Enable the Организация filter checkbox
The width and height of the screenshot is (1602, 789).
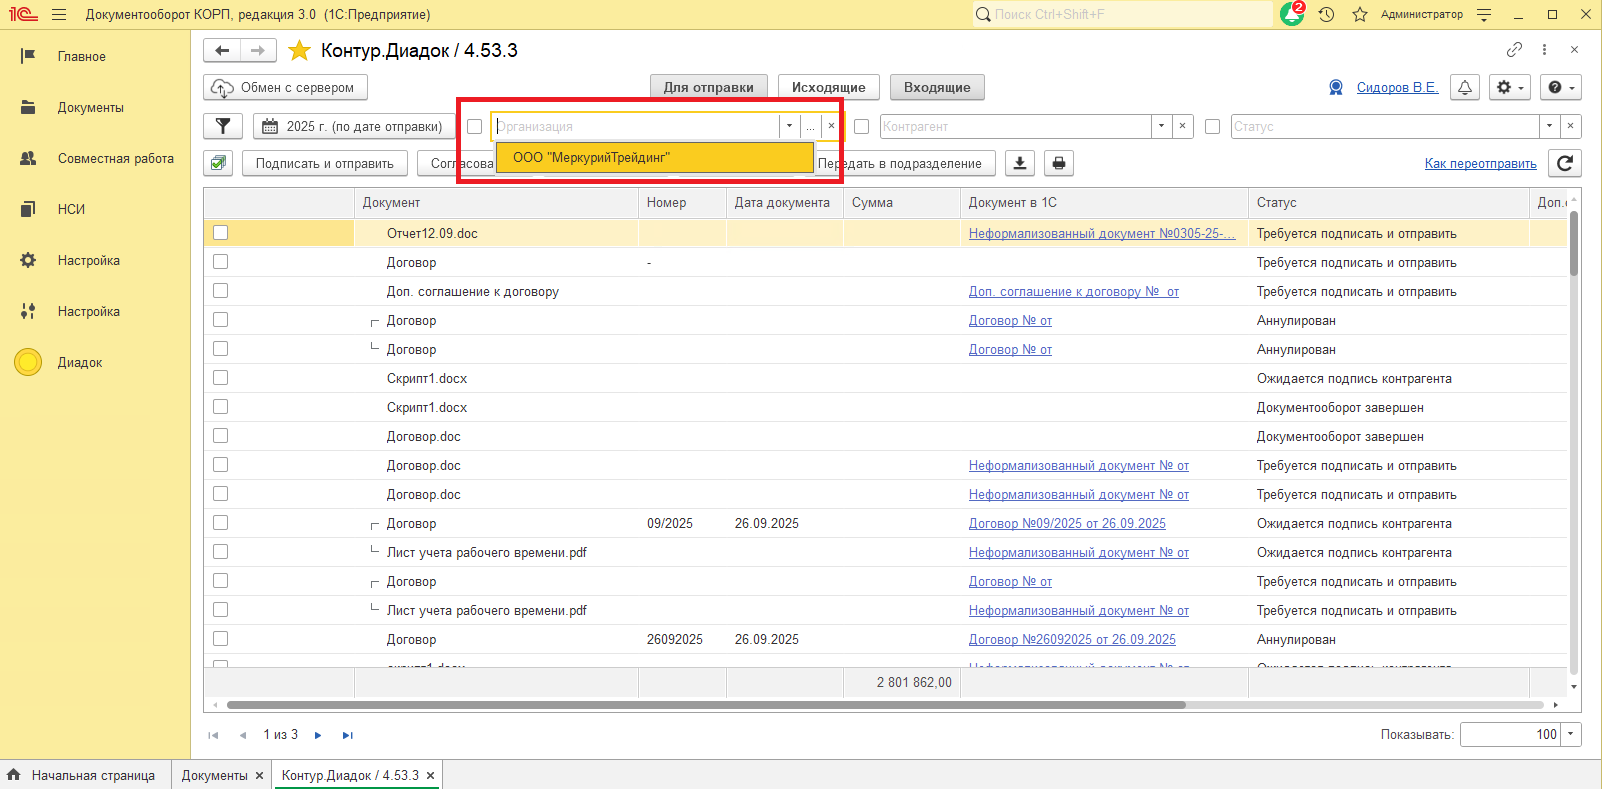coord(475,127)
